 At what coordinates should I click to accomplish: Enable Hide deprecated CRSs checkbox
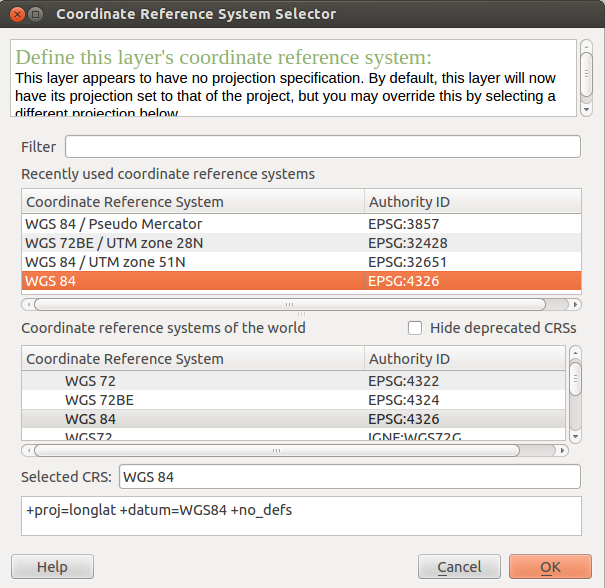click(415, 328)
